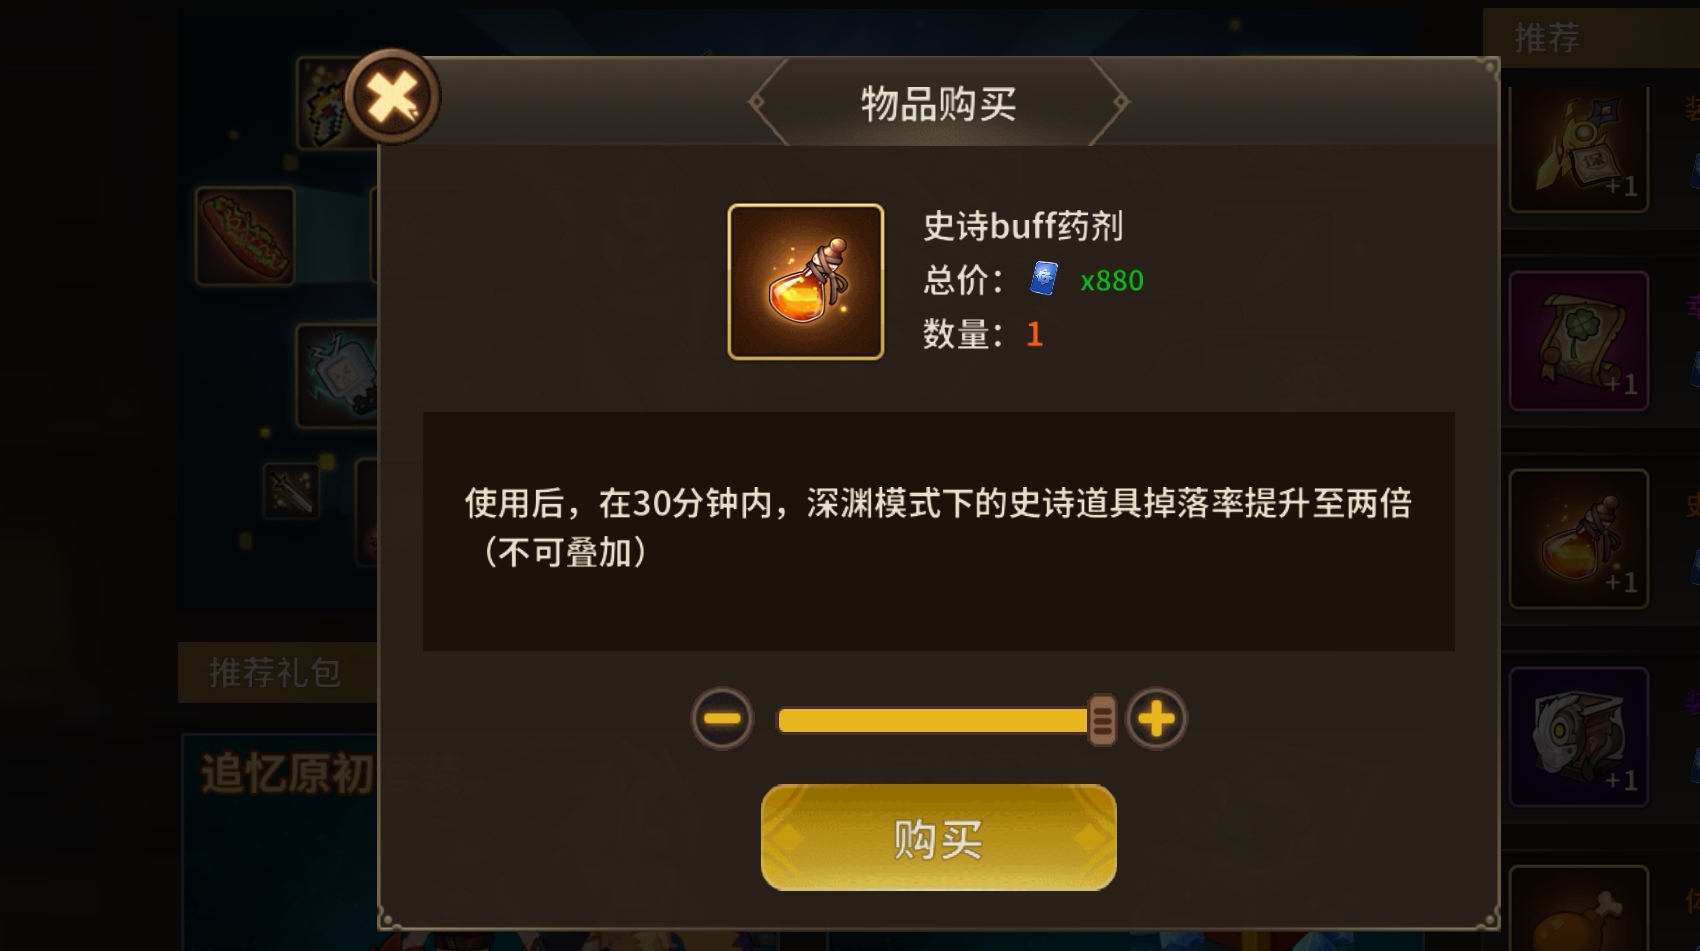Decrease quantity with the minus button
Image resolution: width=1700 pixels, height=951 pixels.
tap(722, 718)
